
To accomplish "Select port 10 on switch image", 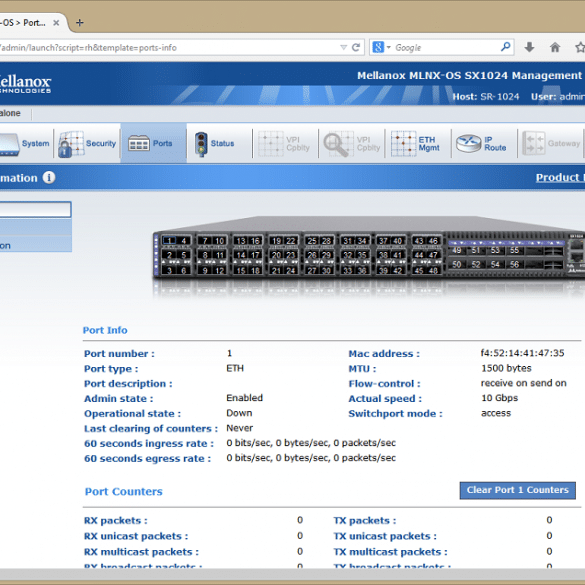I will point(219,241).
